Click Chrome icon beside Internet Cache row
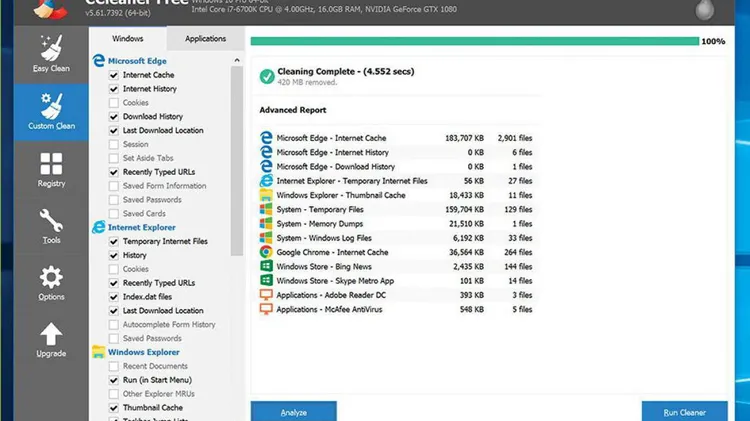 (x=266, y=252)
